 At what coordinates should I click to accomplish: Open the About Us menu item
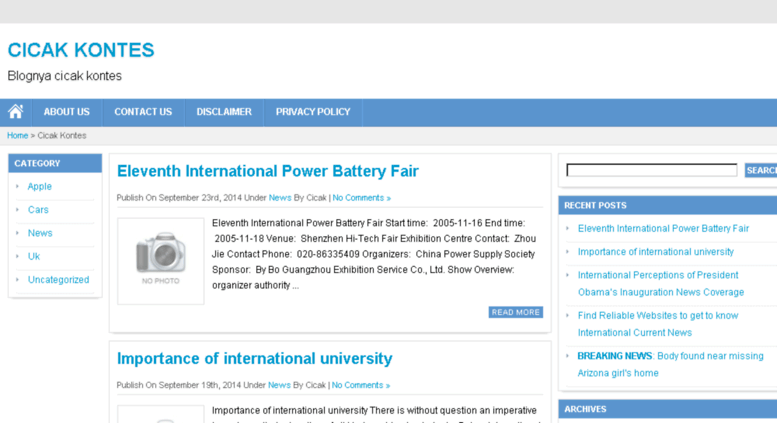pyautogui.click(x=66, y=112)
